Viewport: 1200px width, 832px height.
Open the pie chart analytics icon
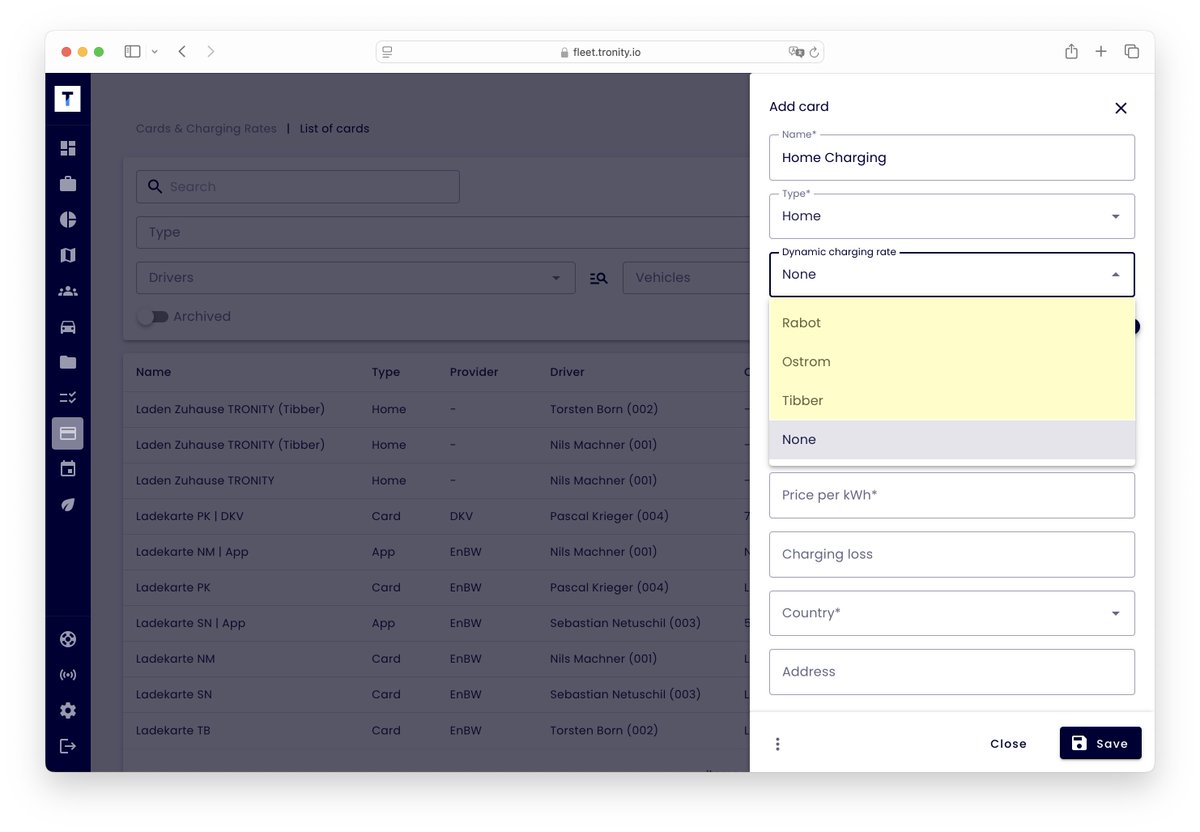[x=68, y=219]
